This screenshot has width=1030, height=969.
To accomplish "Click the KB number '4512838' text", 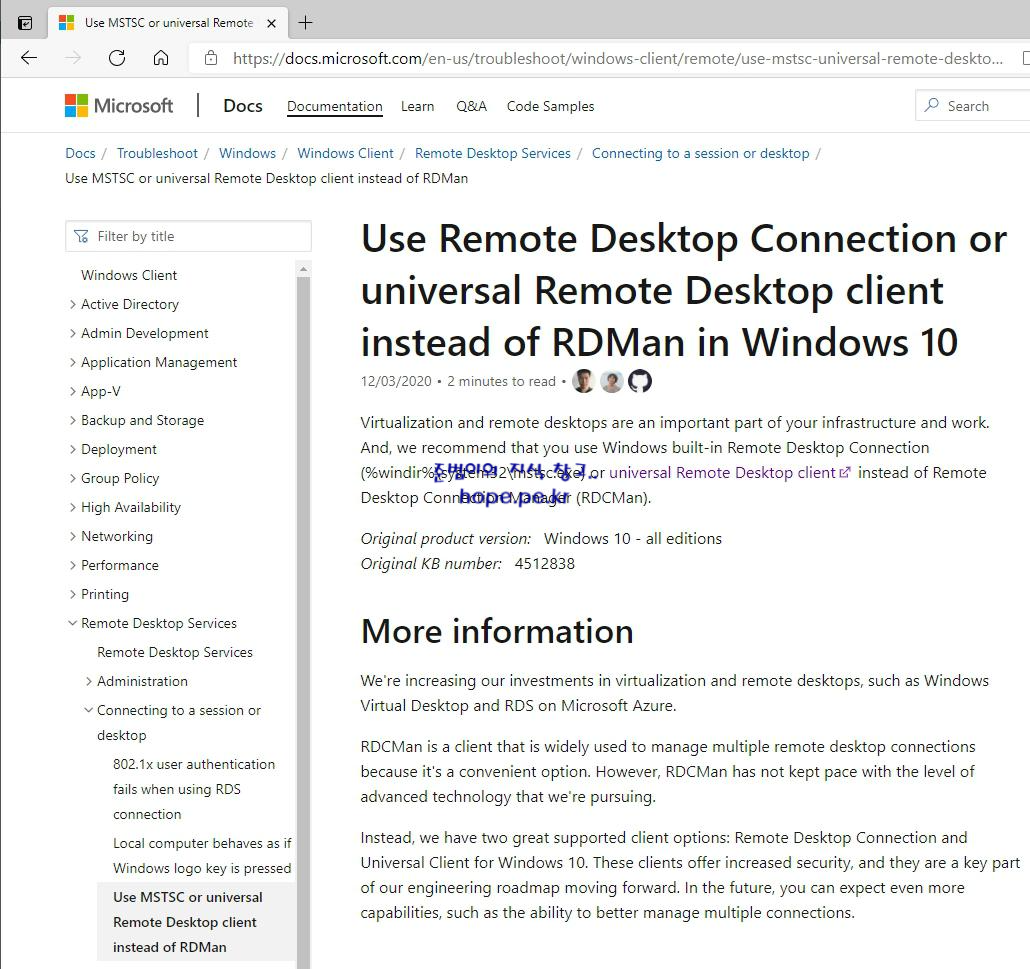I will (x=545, y=564).
